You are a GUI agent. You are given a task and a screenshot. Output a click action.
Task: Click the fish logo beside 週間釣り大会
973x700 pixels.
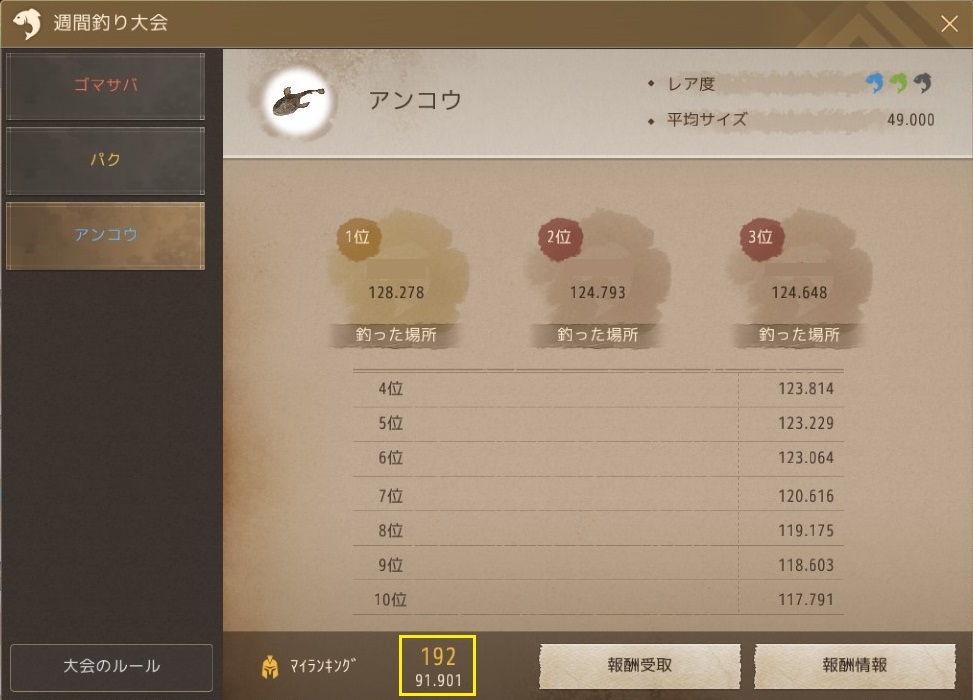click(x=27, y=23)
